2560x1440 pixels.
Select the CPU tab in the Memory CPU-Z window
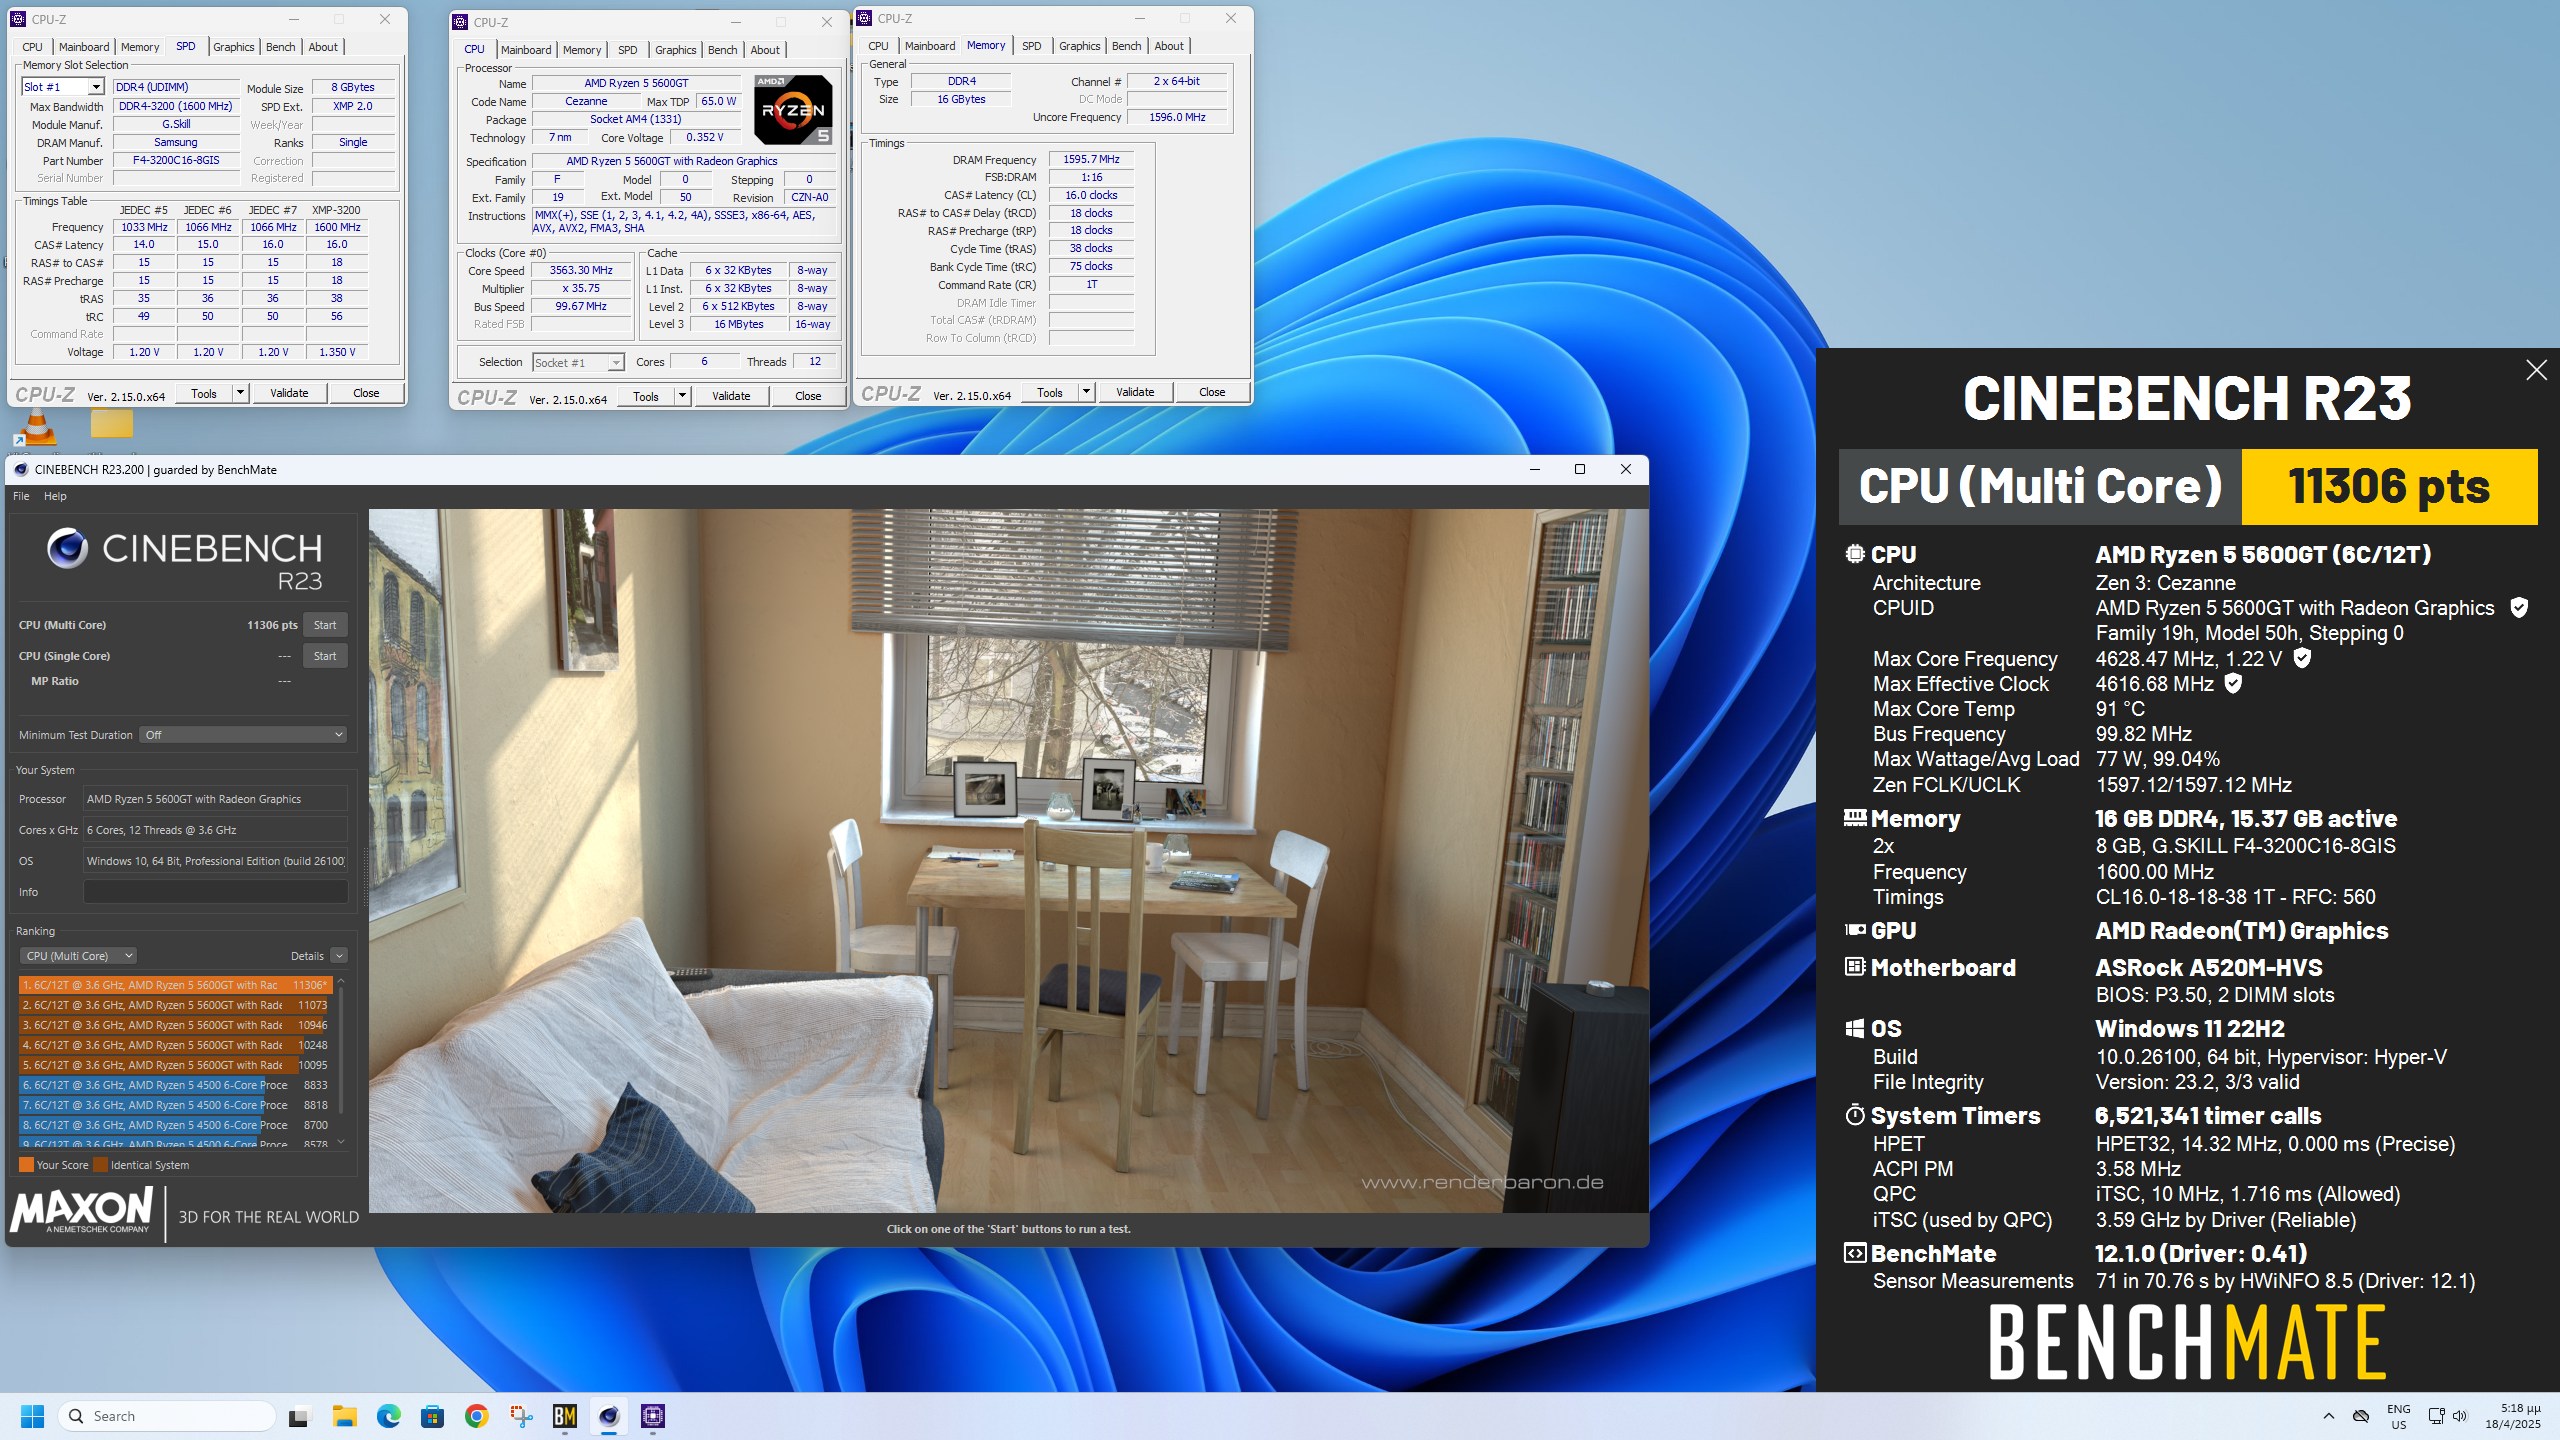(879, 46)
